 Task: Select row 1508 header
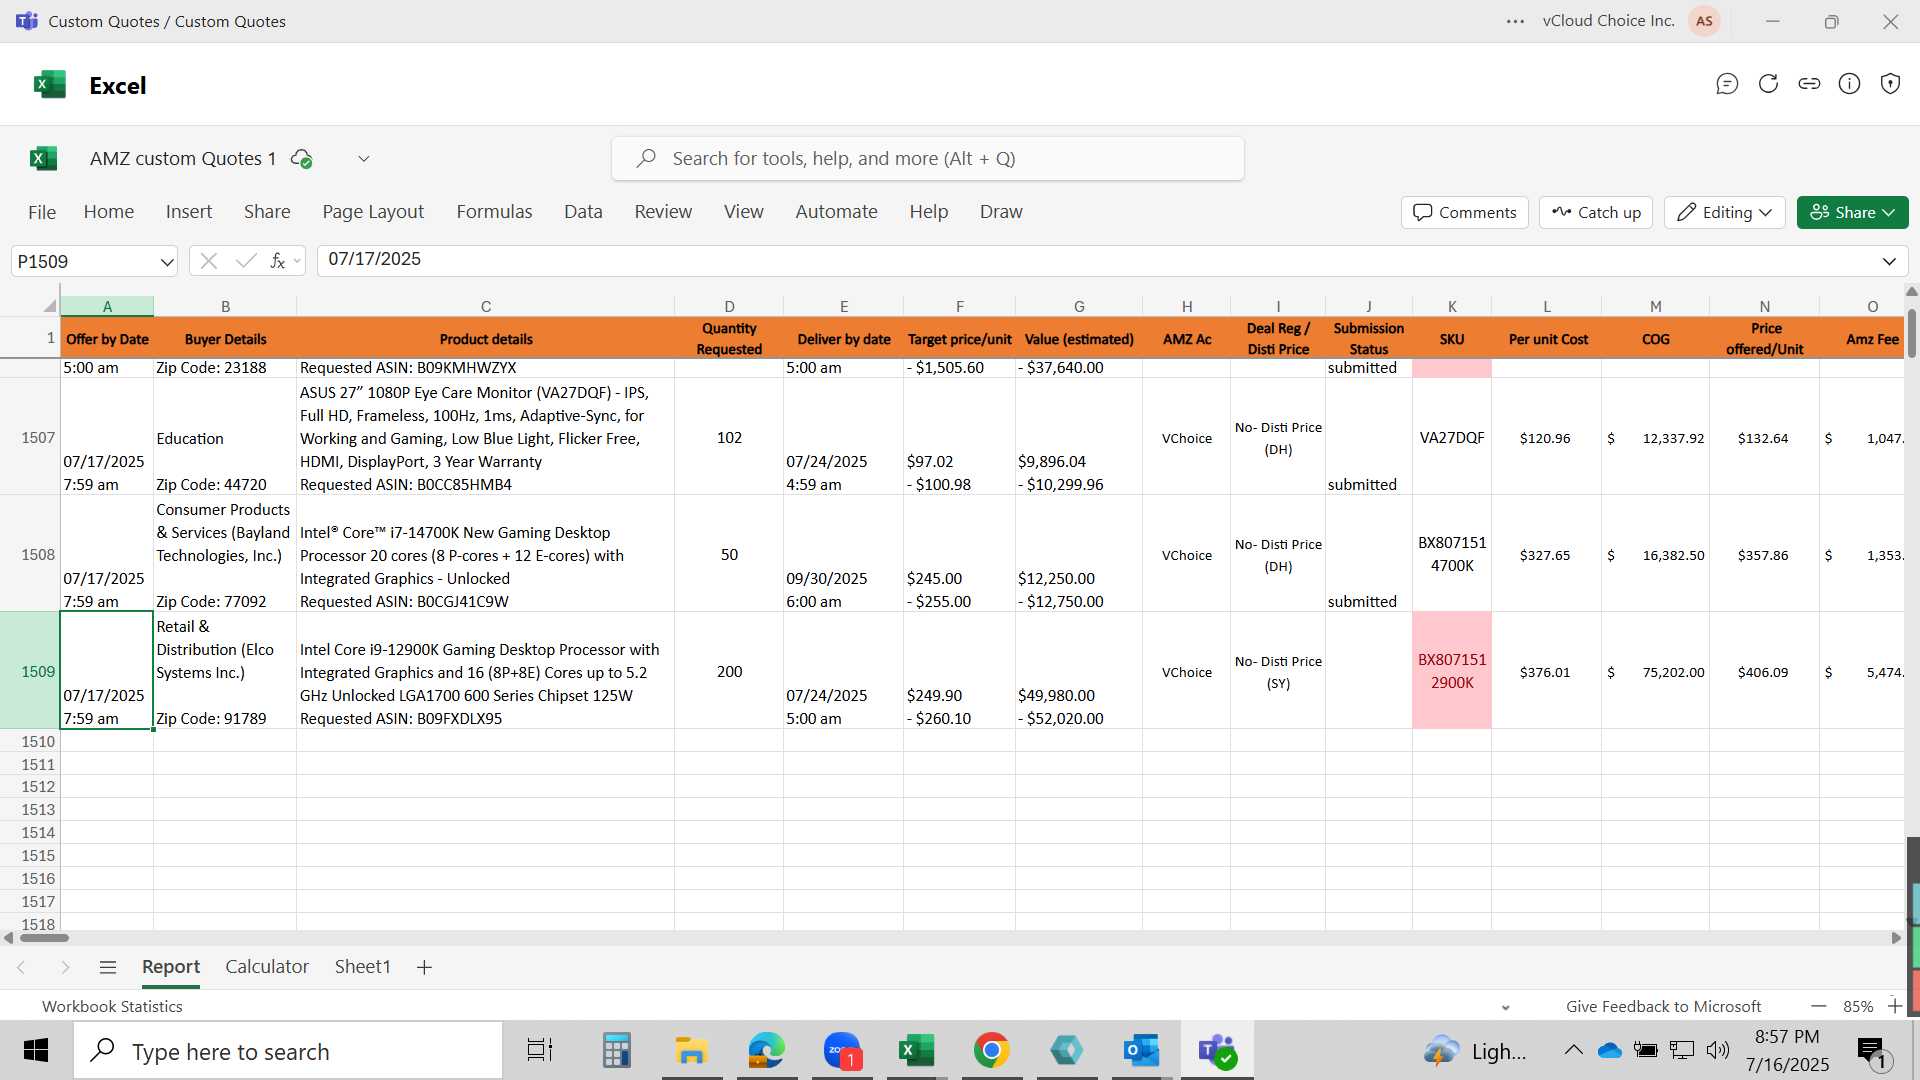pyautogui.click(x=30, y=554)
